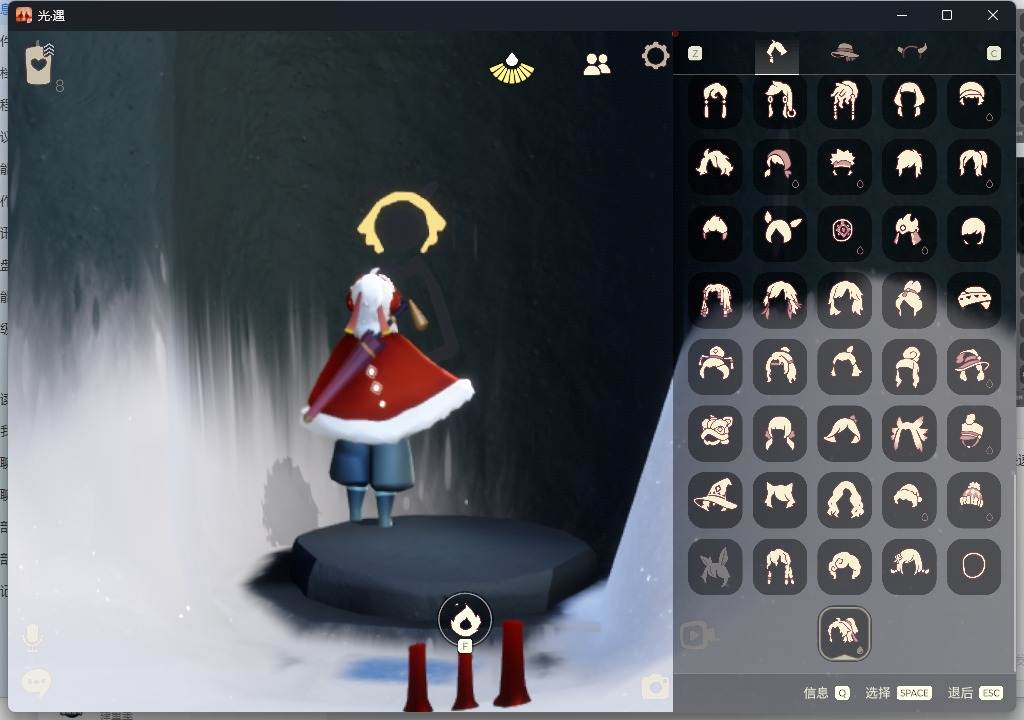
Task: Select the witch hat
Action: (715, 500)
